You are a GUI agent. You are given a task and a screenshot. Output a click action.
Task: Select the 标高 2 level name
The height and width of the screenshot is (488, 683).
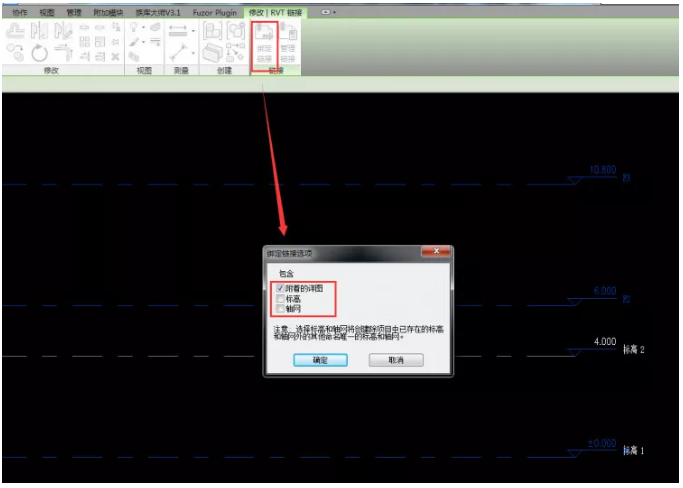pyautogui.click(x=634, y=349)
